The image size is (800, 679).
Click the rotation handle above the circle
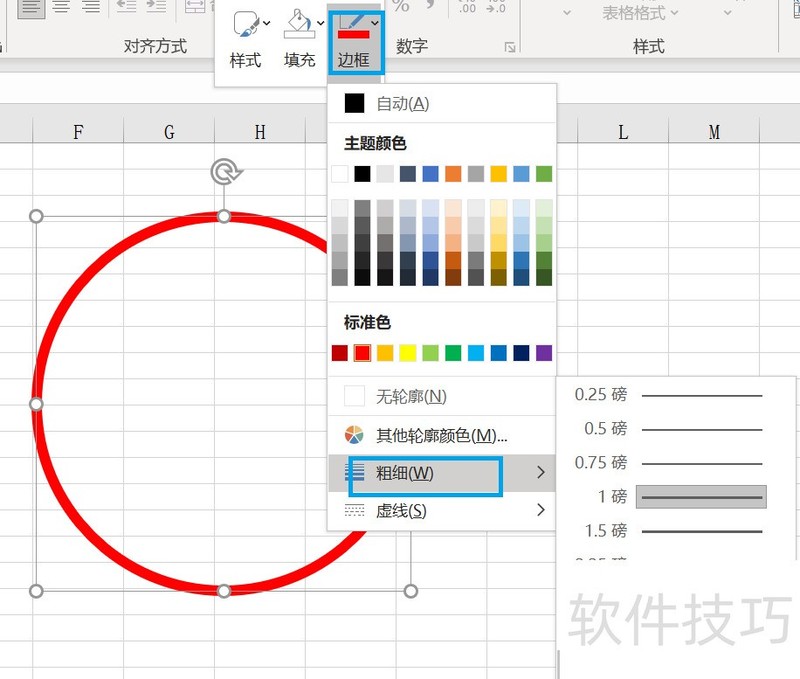225,172
